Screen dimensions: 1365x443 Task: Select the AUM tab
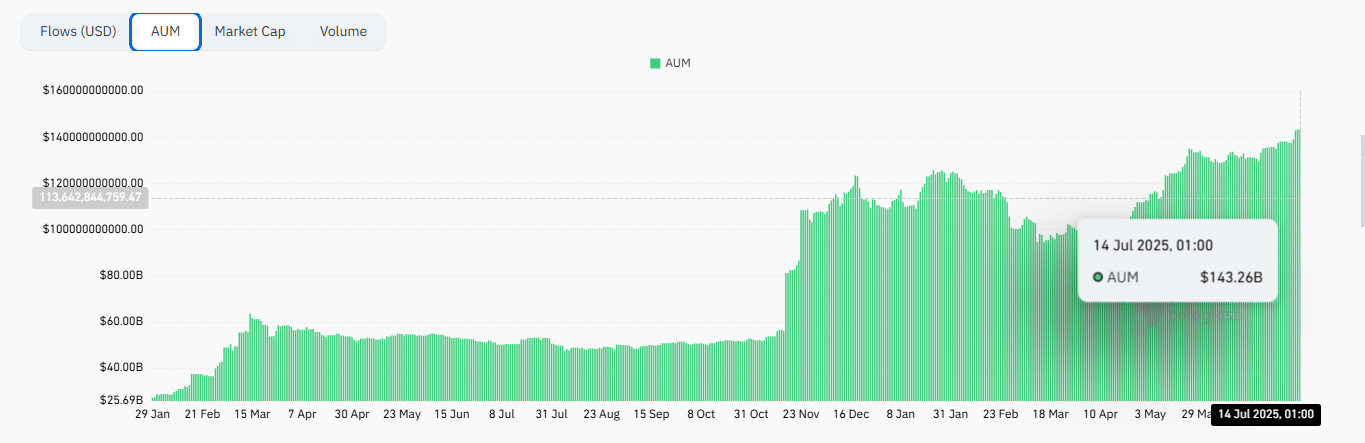click(165, 31)
